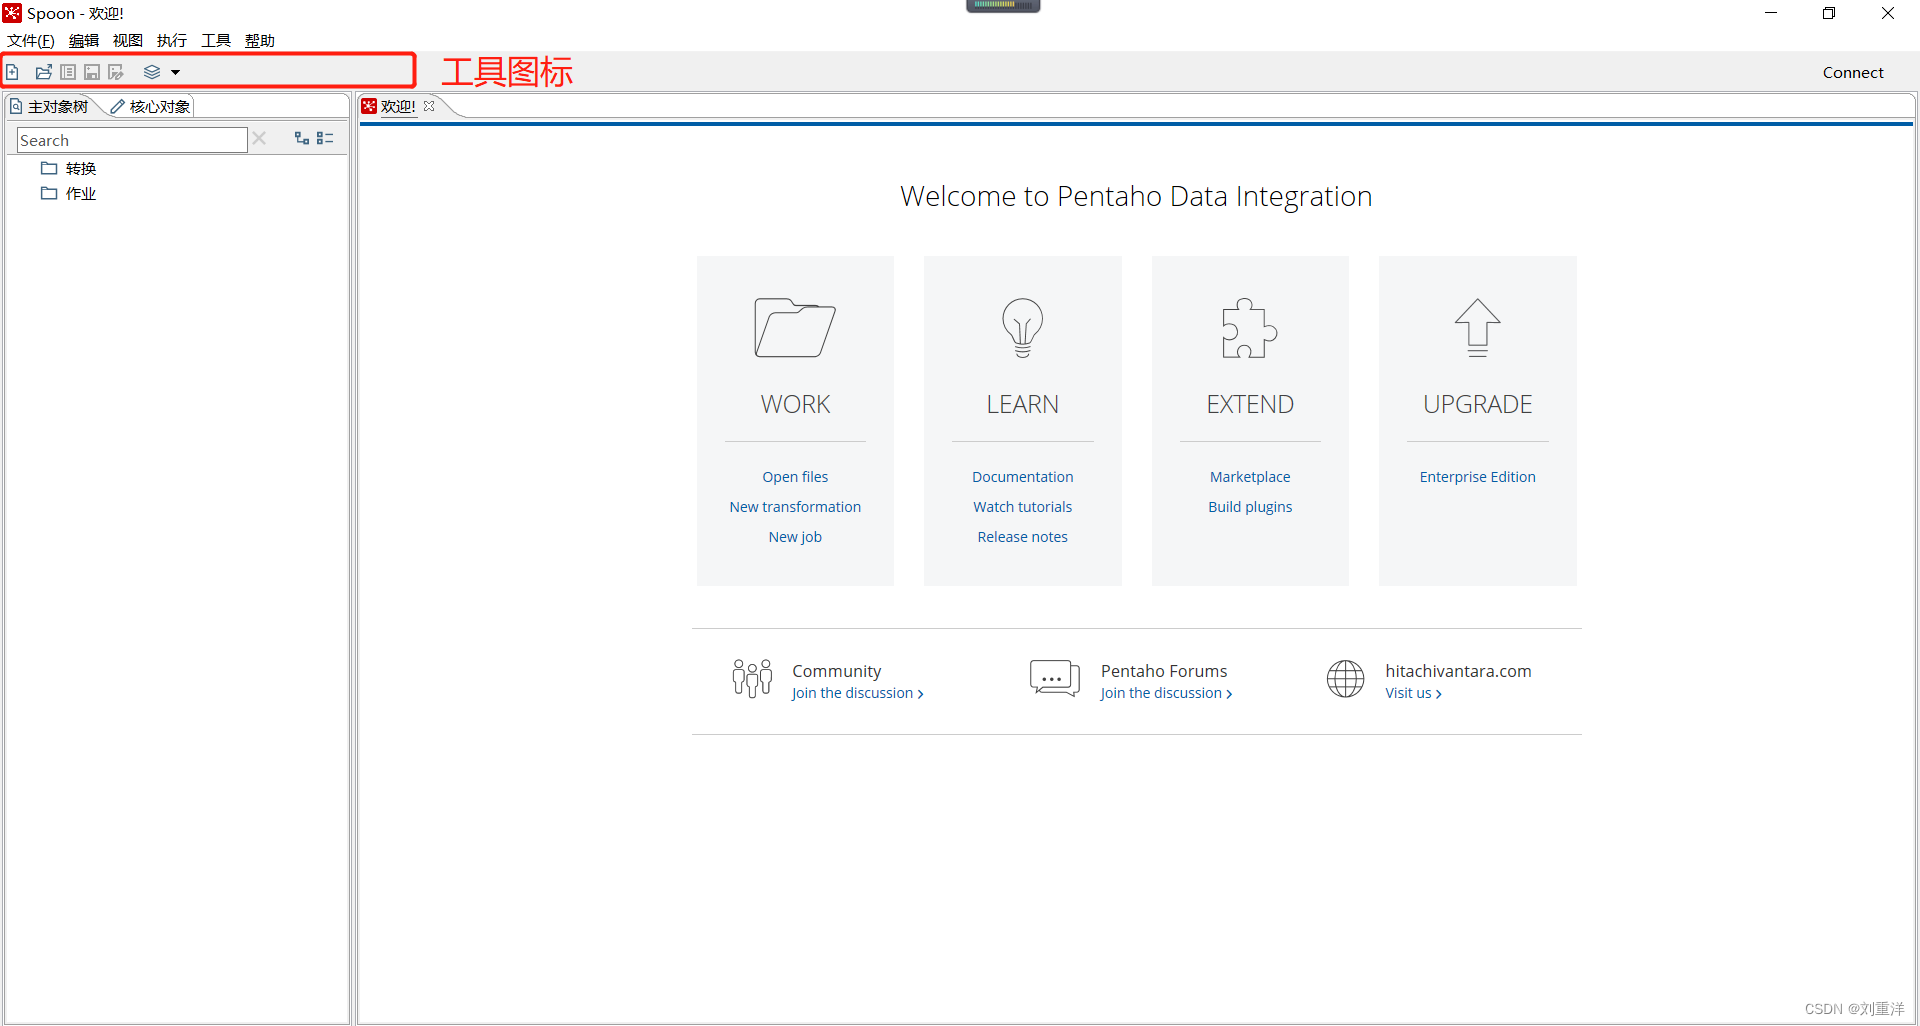This screenshot has height=1026, width=1920.
Task: Click the collapse tree icon beside search
Action: 325,138
